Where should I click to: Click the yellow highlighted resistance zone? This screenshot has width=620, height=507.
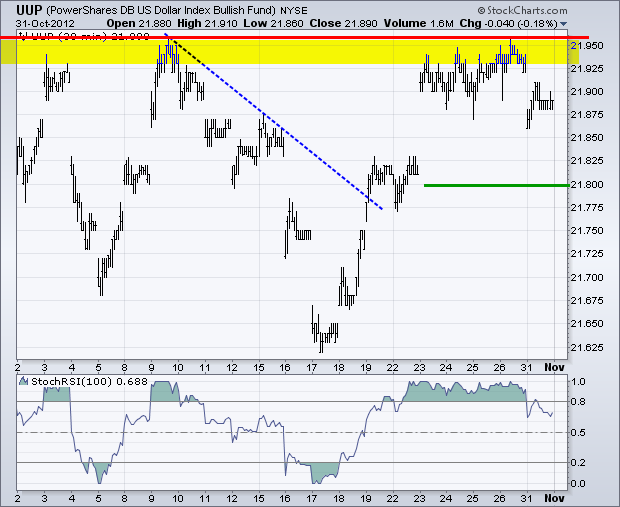click(x=289, y=51)
